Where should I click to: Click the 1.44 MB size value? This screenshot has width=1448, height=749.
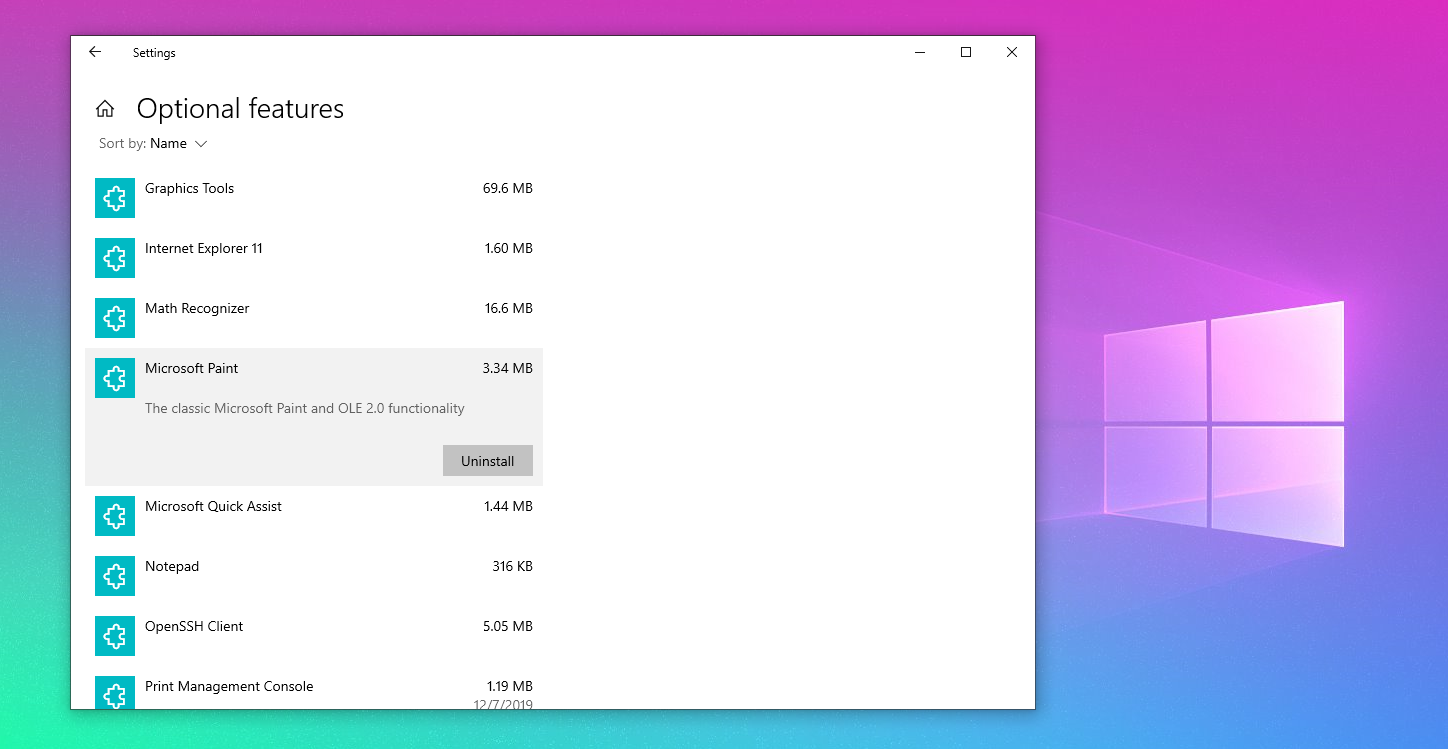tap(509, 506)
